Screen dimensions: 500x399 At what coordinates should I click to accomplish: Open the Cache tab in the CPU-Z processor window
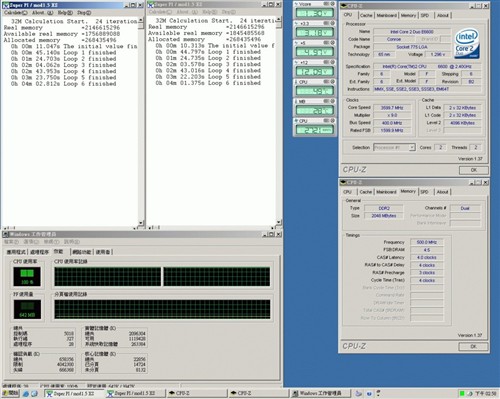(x=366, y=15)
